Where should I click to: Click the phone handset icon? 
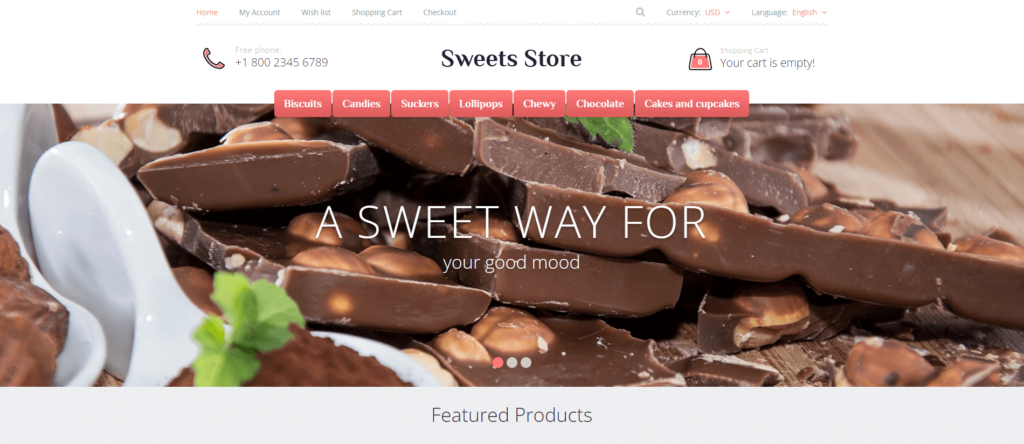(214, 58)
